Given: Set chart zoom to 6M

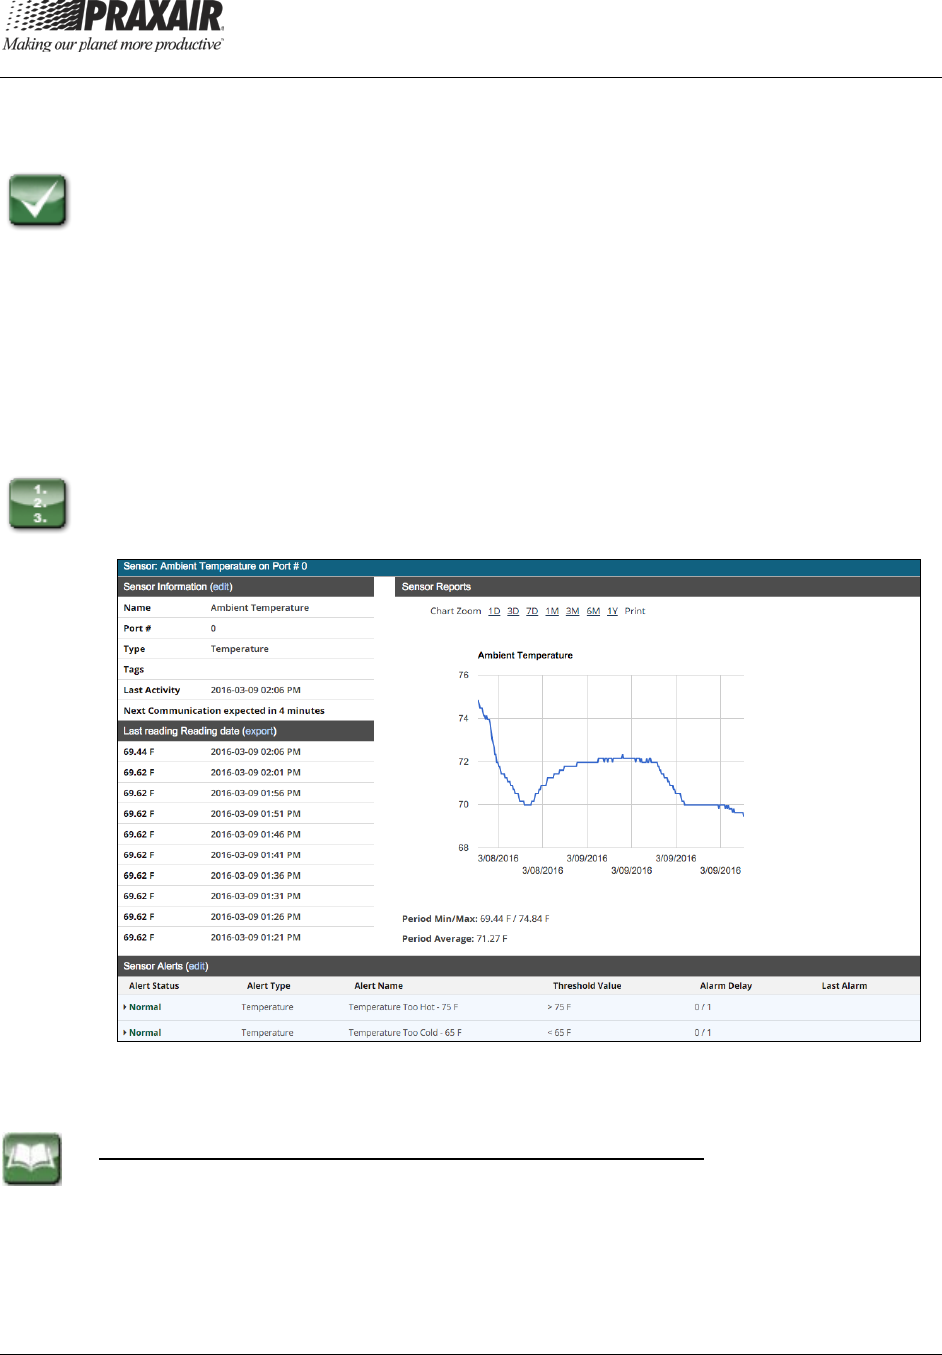Looking at the screenshot, I should point(593,611).
